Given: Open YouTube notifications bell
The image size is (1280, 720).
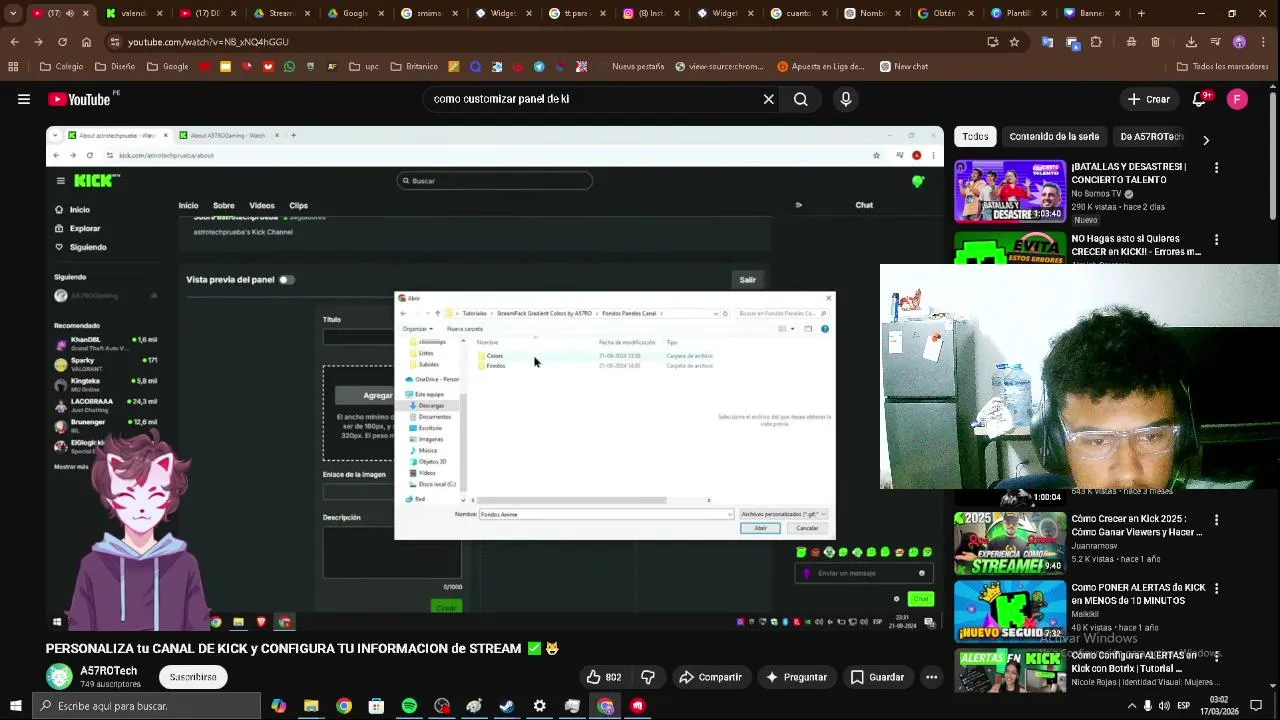Looking at the screenshot, I should pos(1199,99).
